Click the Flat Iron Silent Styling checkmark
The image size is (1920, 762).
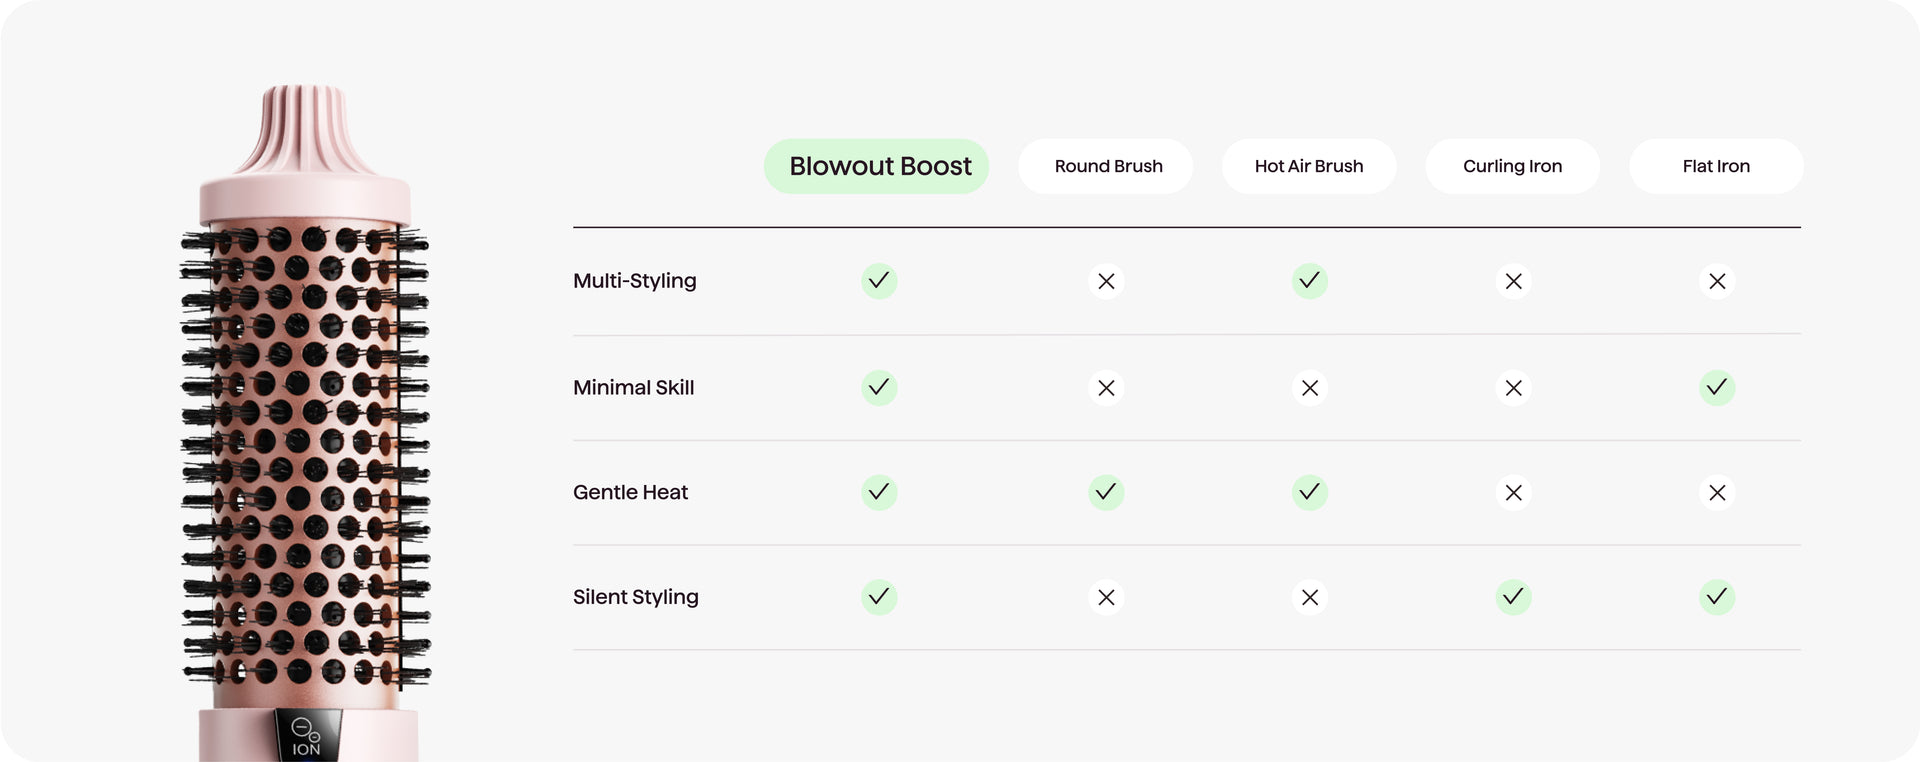point(1716,597)
